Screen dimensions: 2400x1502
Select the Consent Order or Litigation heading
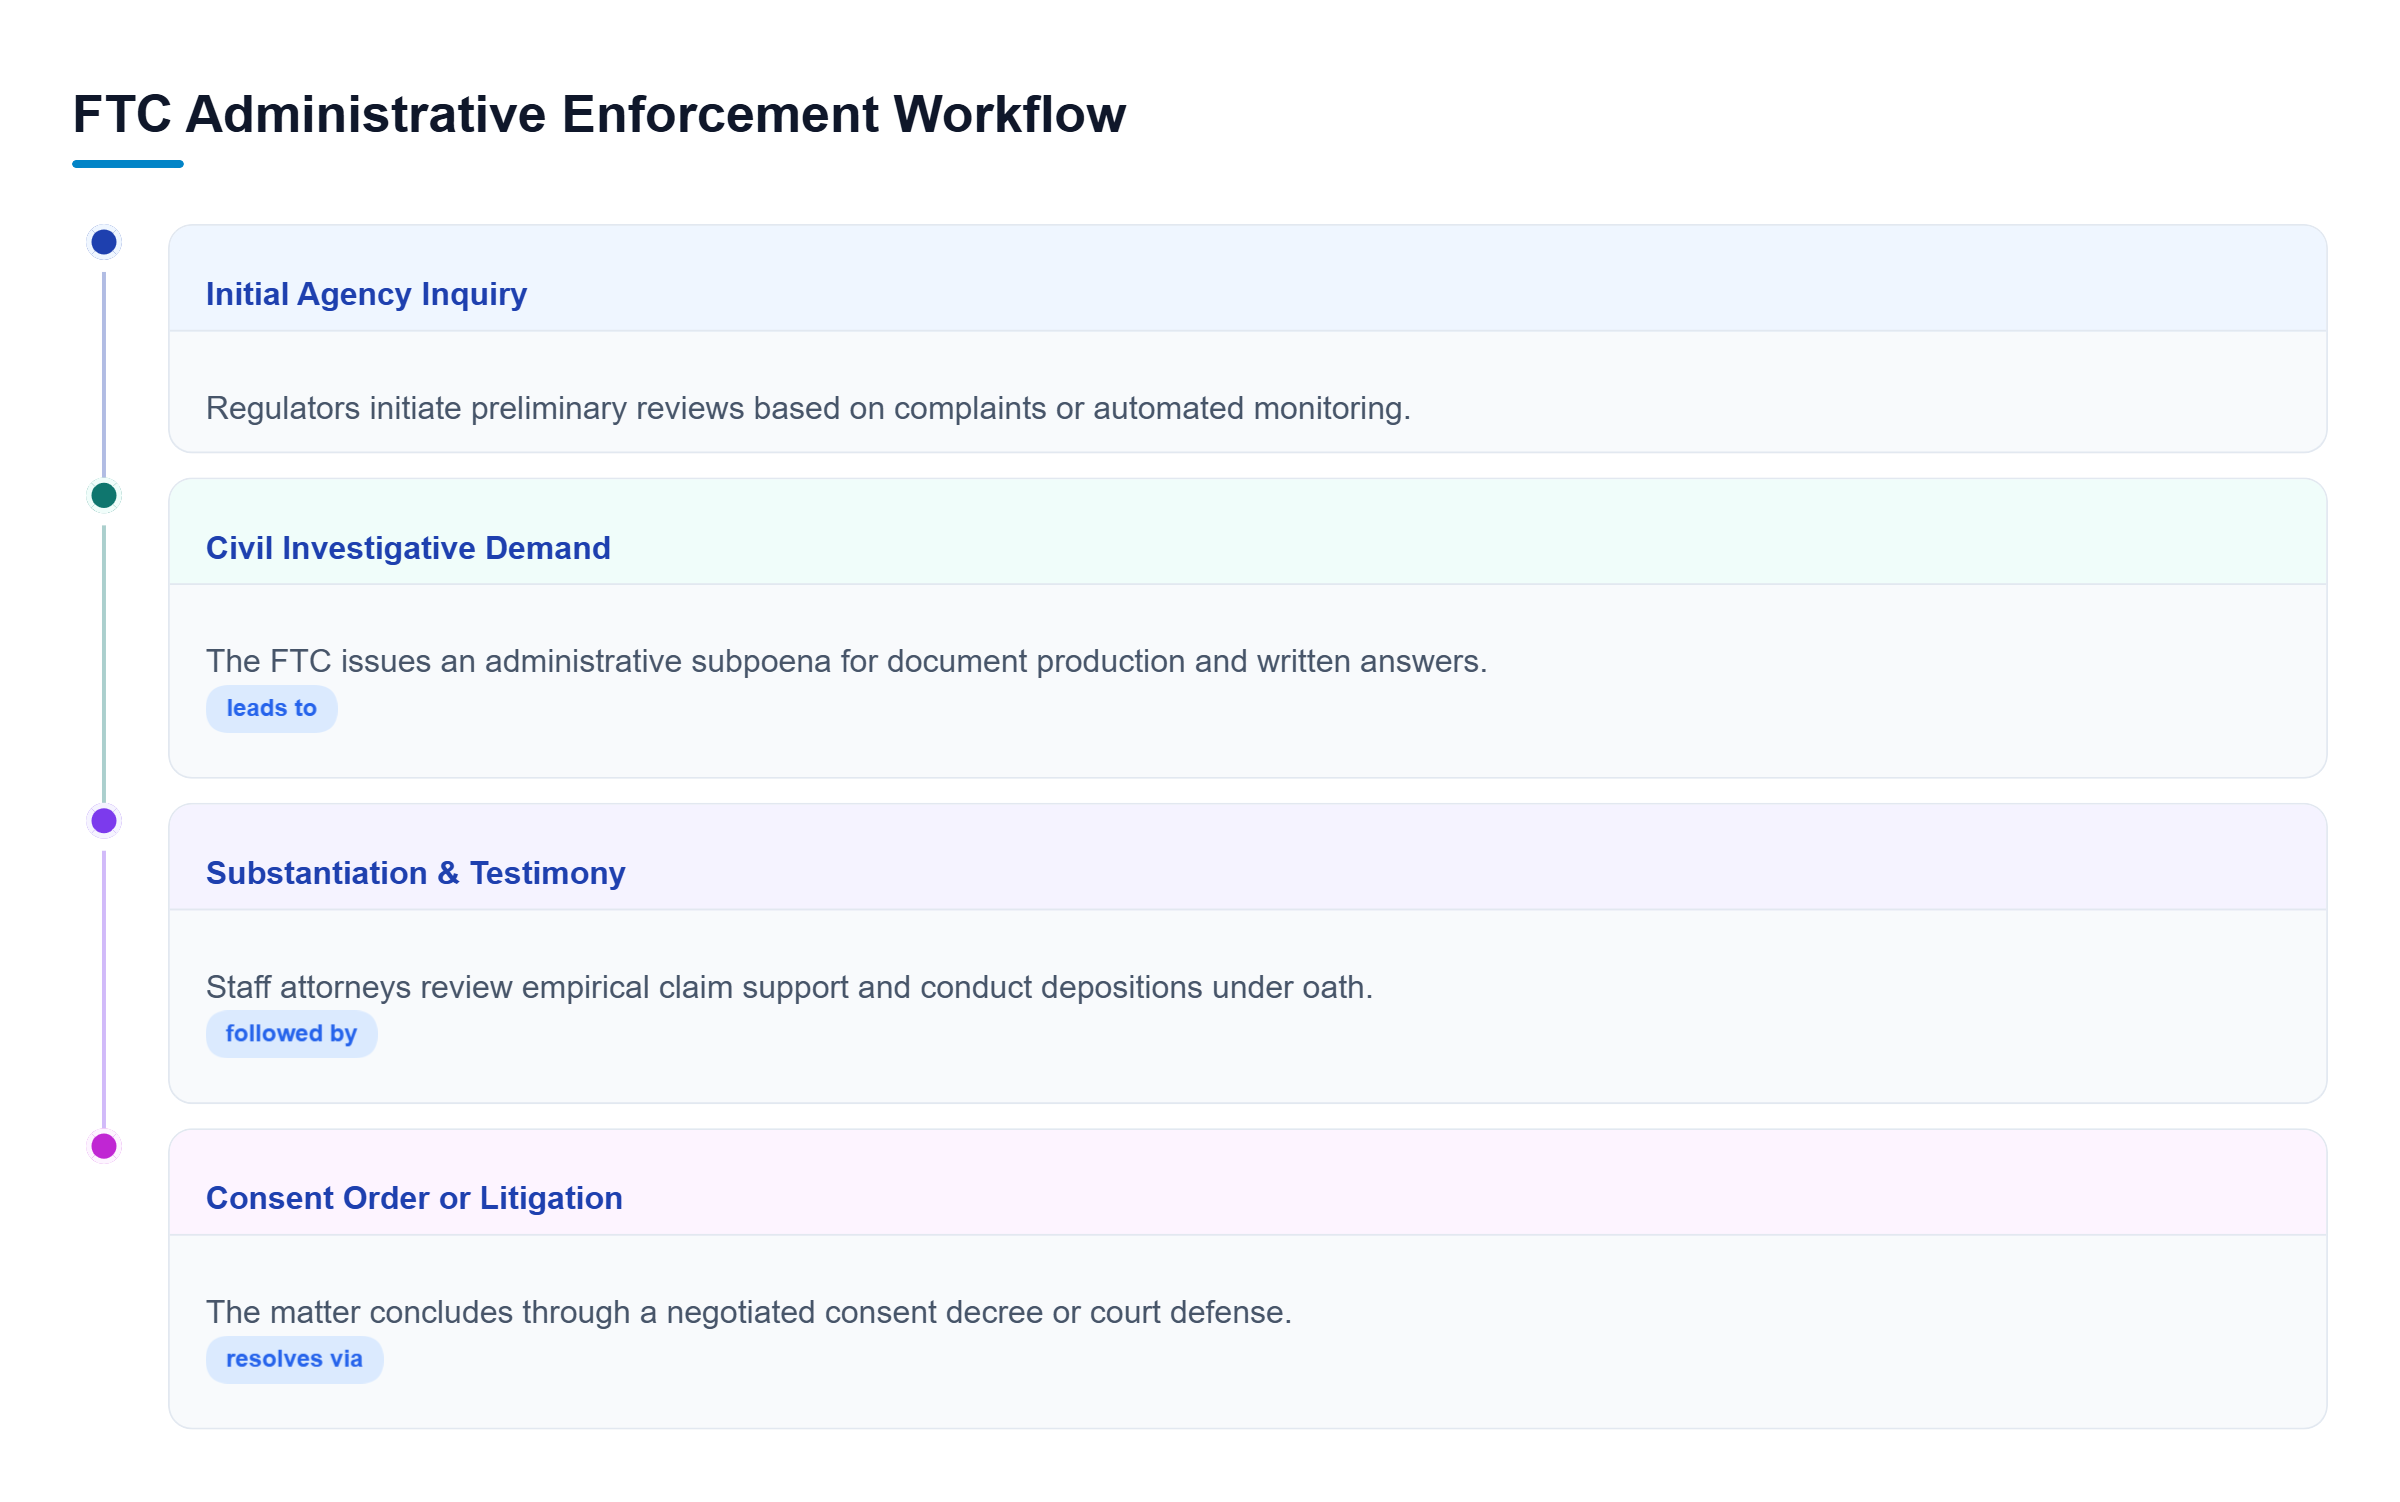414,1198
